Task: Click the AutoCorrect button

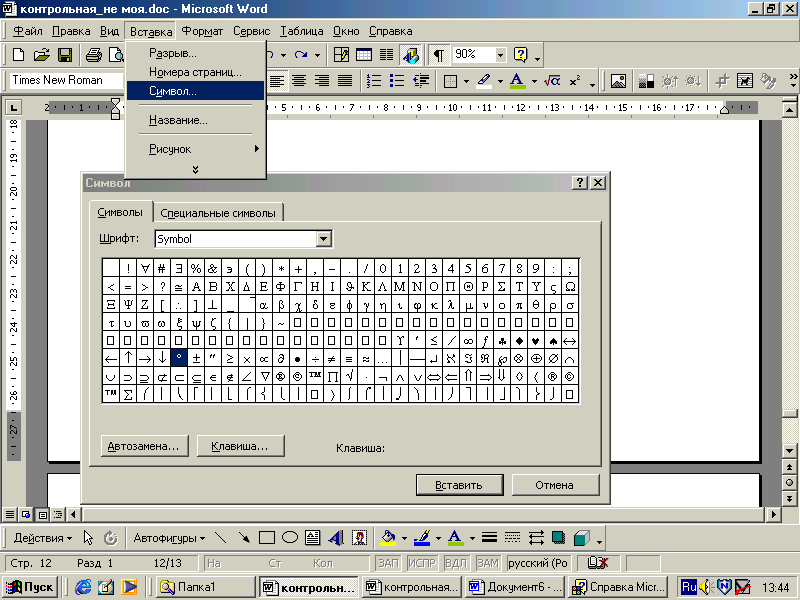Action: coord(144,446)
